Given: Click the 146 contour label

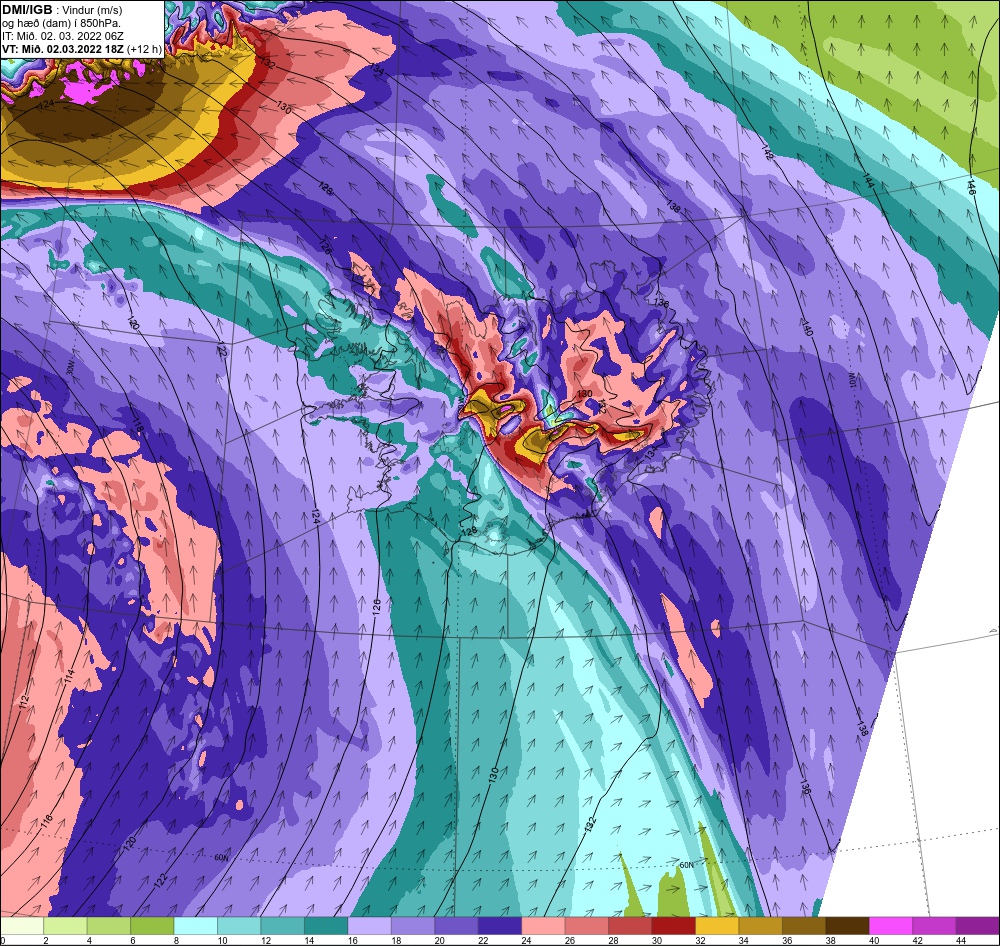Looking at the screenshot, I should coord(971,186).
